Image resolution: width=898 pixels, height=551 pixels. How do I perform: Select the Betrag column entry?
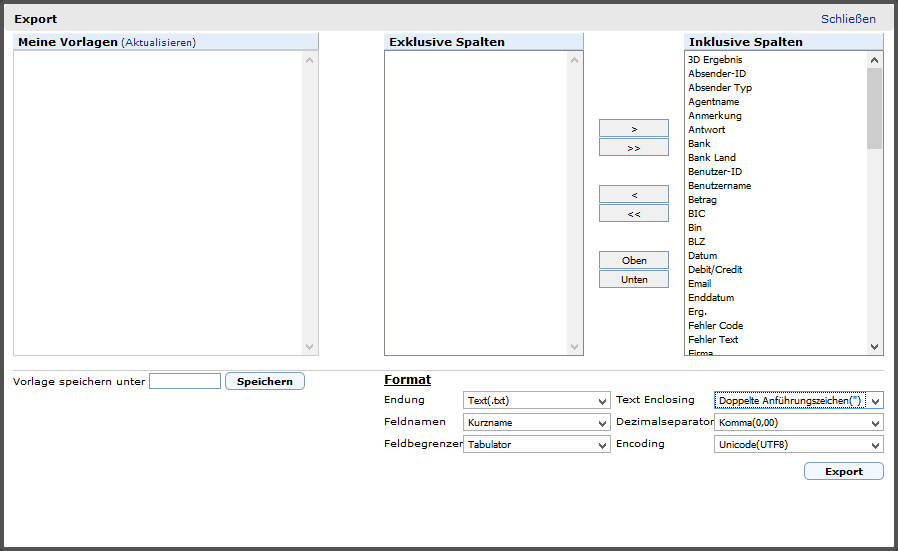coord(702,200)
